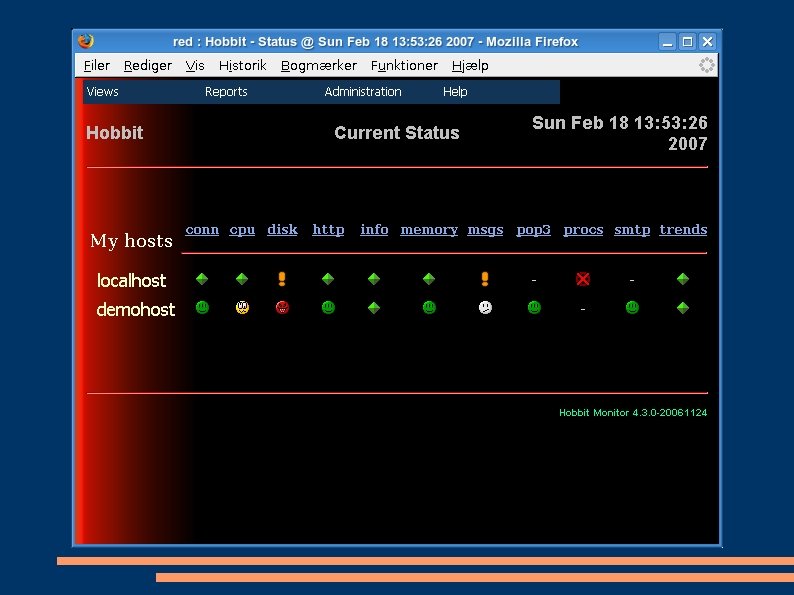Follow the memory column link
The height and width of the screenshot is (595, 794).
(429, 230)
